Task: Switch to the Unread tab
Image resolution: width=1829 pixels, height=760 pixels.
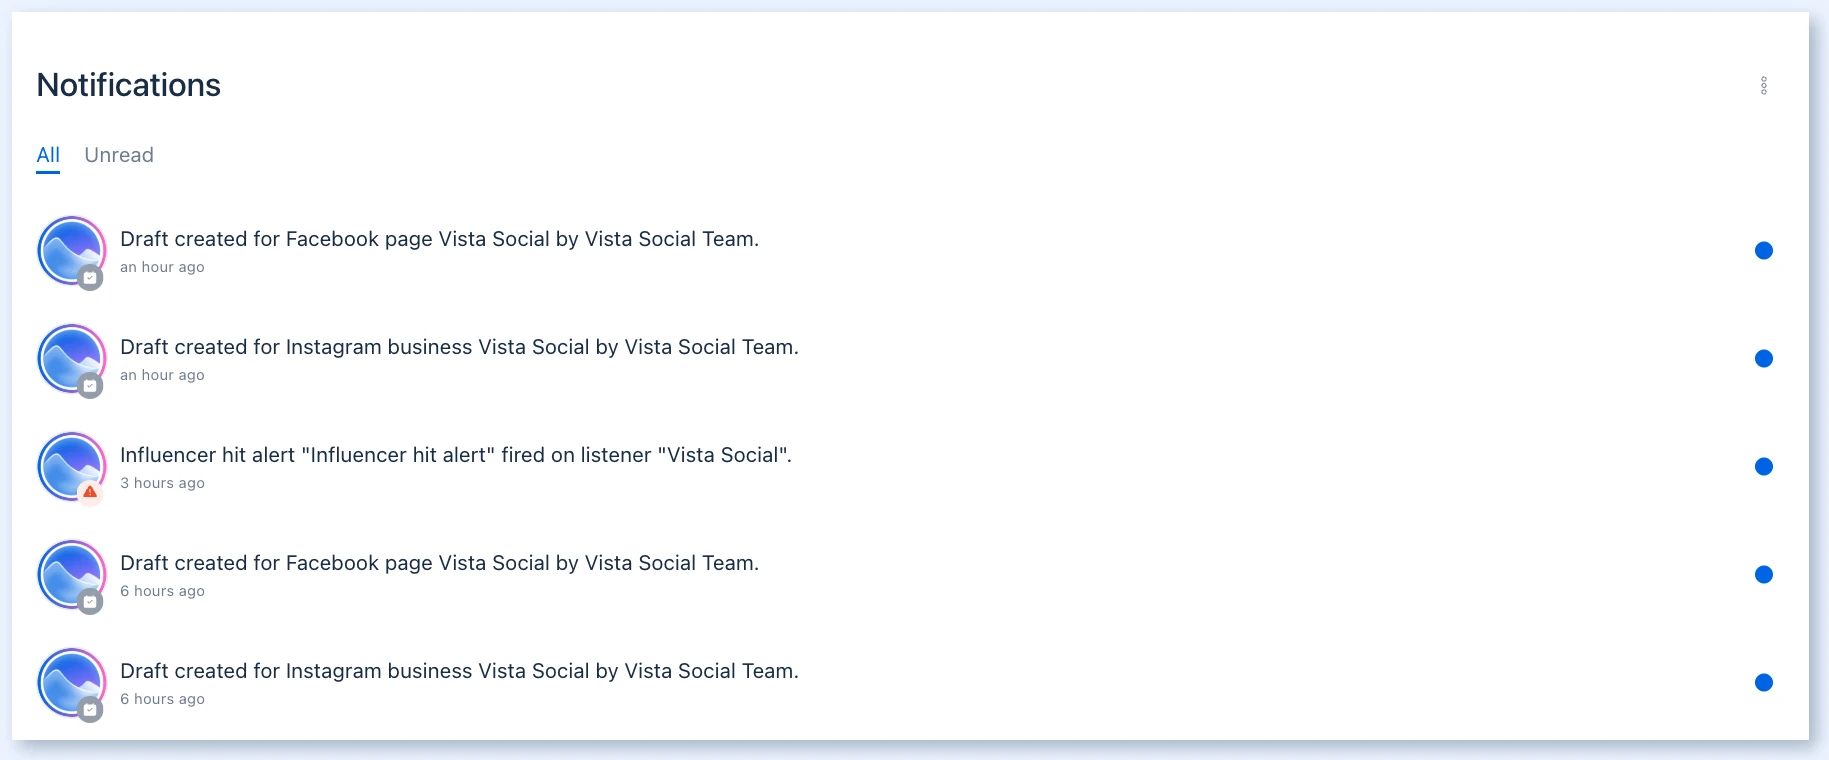Action: (x=119, y=155)
